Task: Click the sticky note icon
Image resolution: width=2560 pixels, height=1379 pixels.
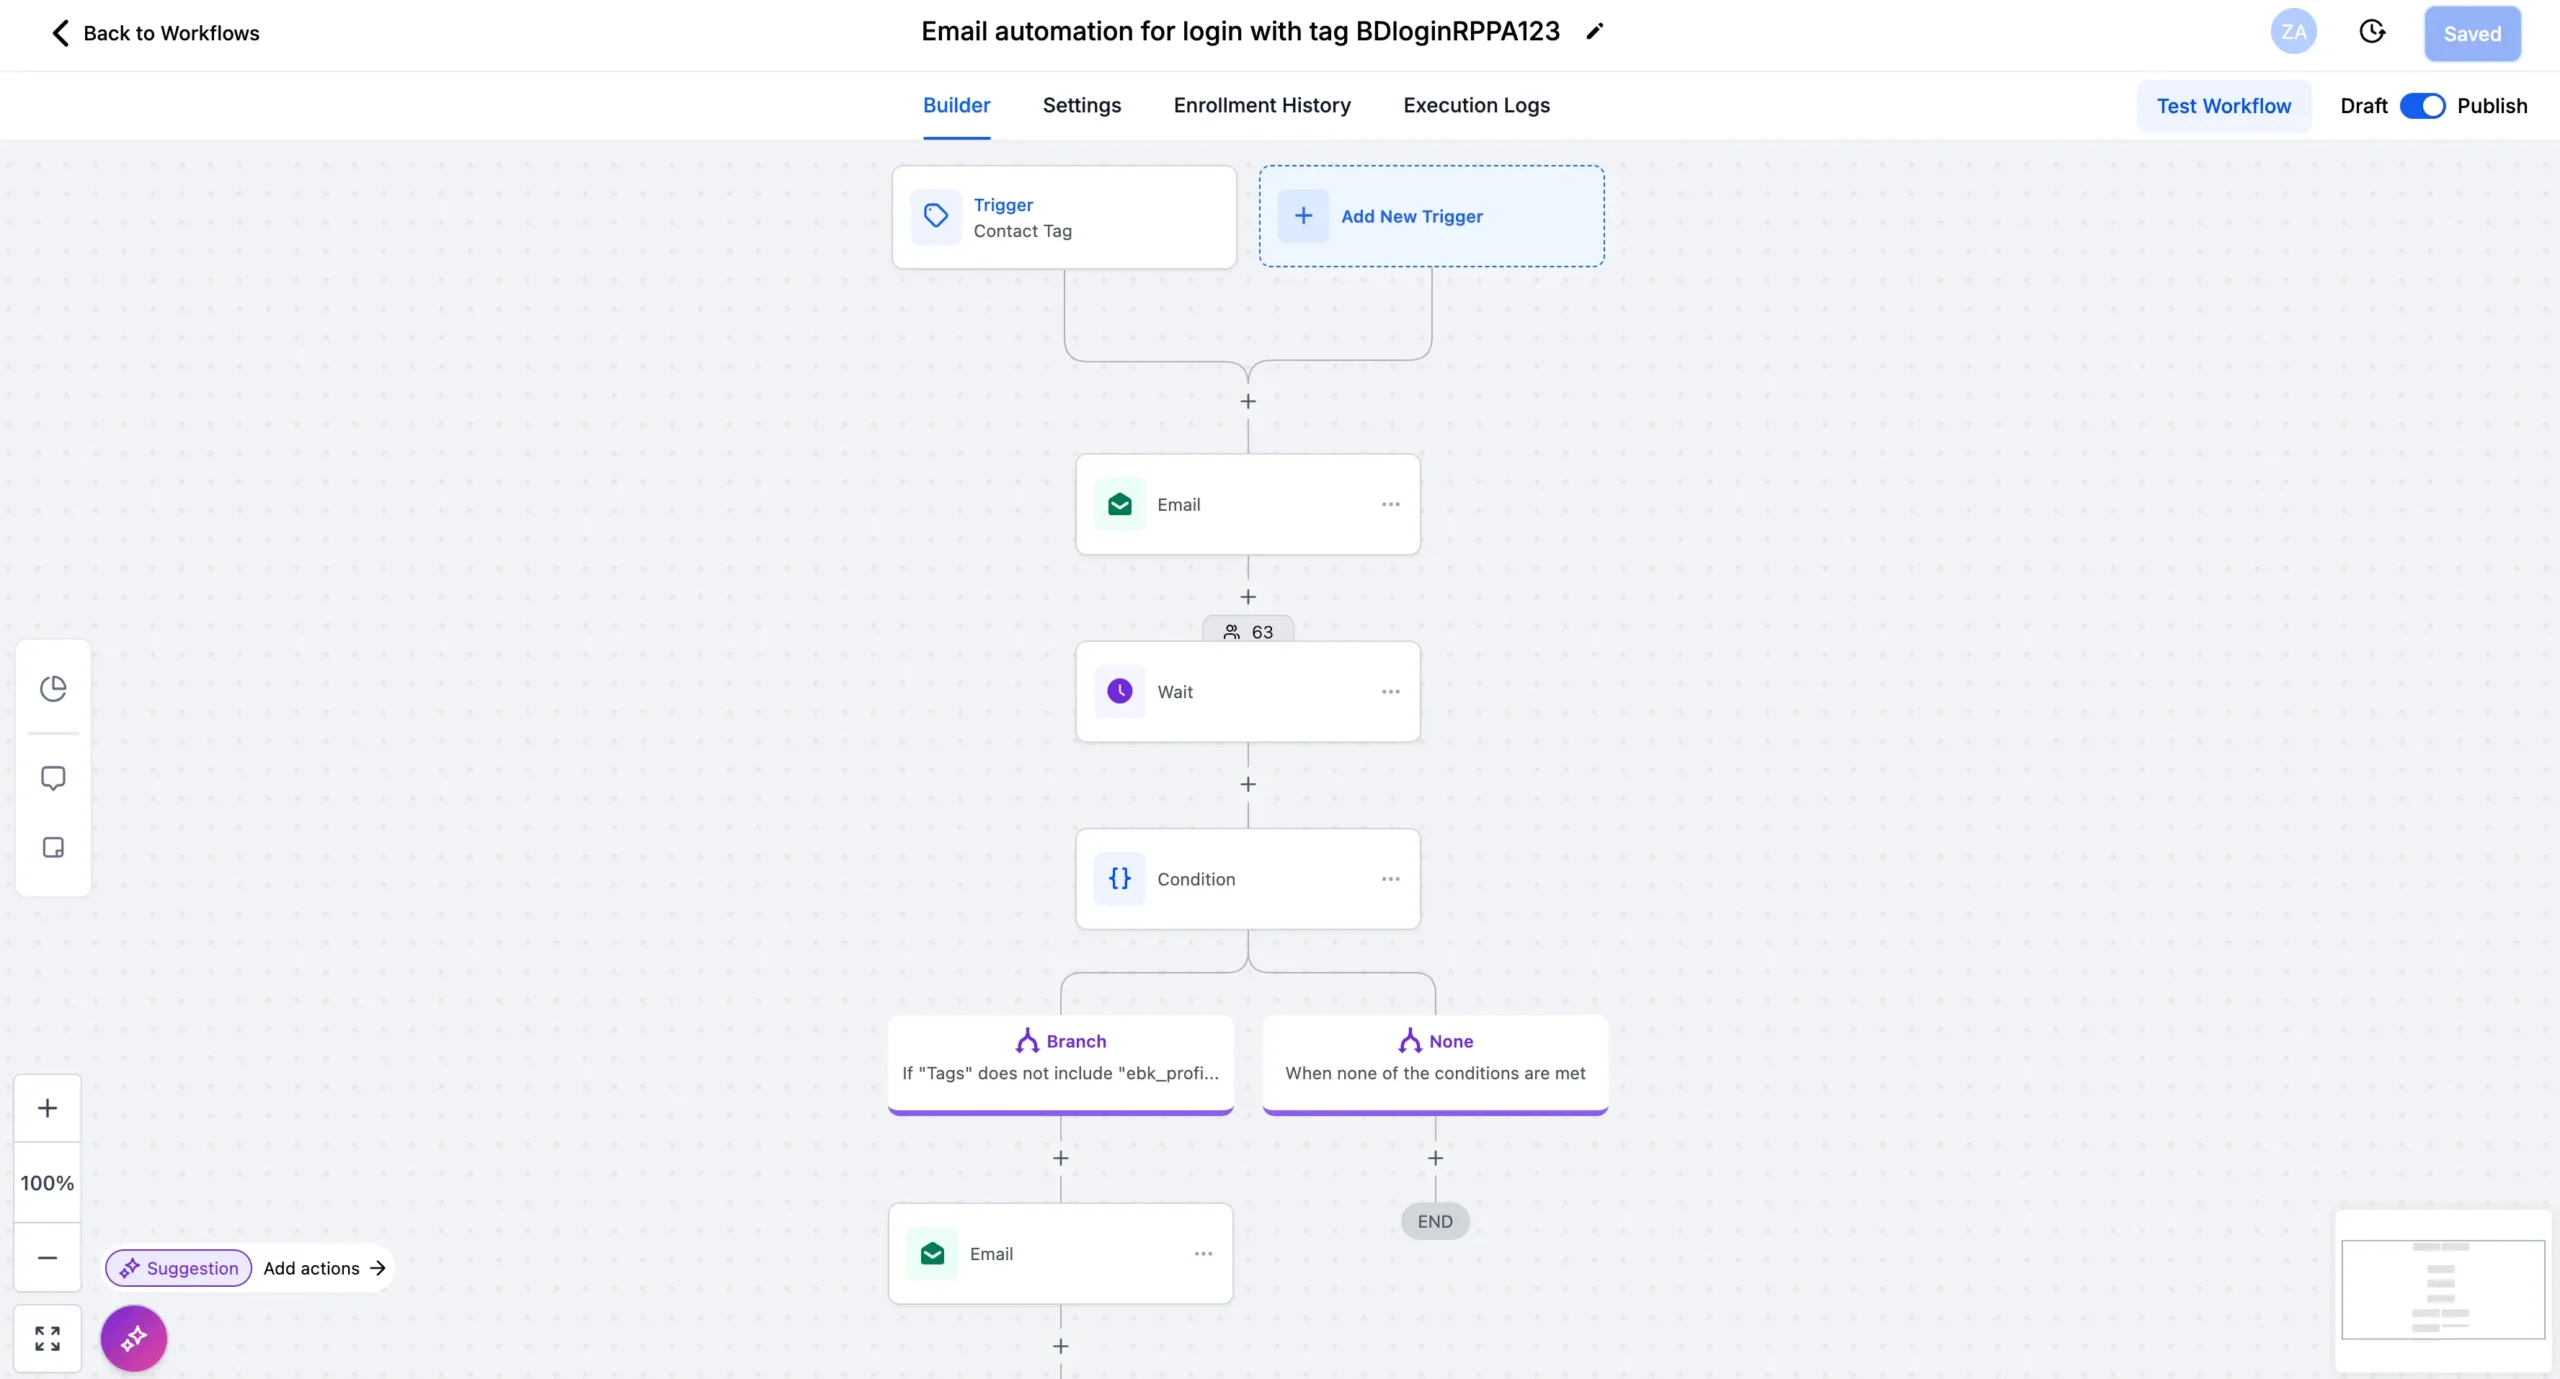Action: point(53,848)
